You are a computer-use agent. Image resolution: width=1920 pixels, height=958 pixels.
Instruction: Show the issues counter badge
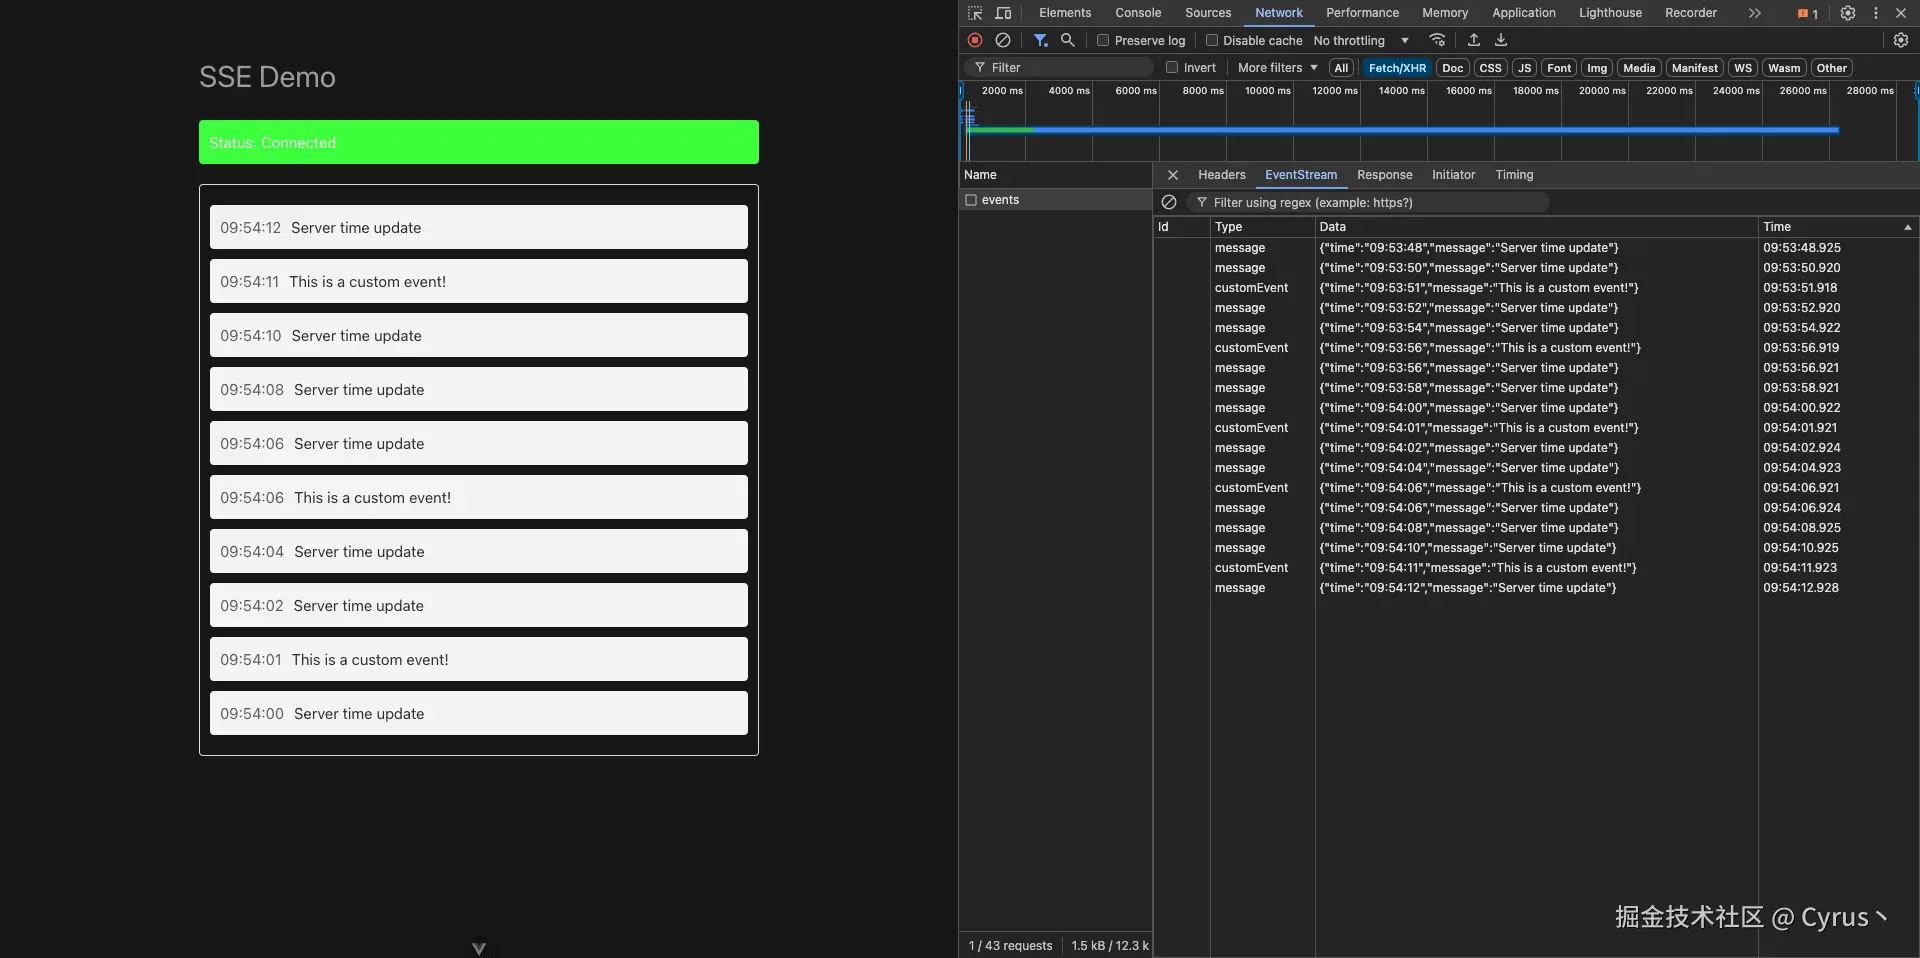point(1807,14)
